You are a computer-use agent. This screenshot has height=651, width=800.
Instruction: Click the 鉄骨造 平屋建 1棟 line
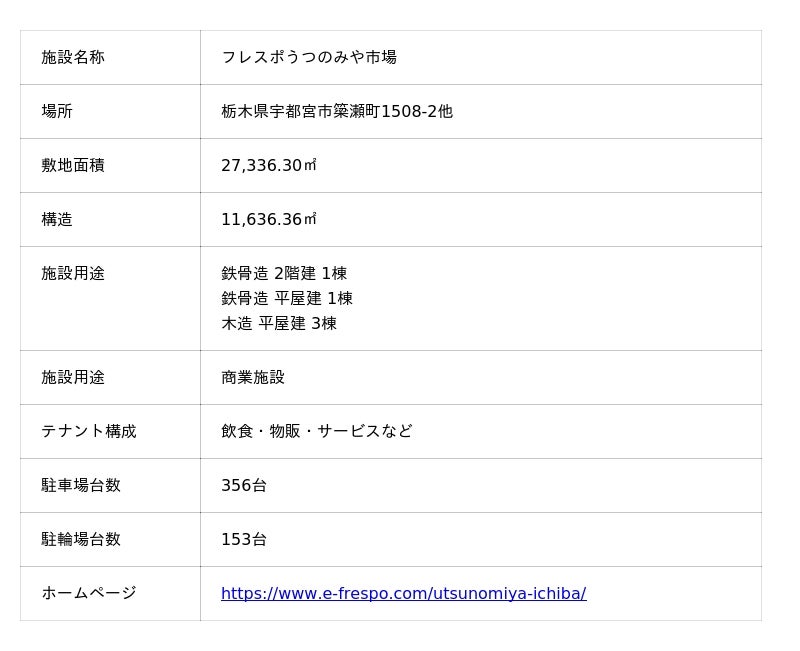[x=287, y=298]
